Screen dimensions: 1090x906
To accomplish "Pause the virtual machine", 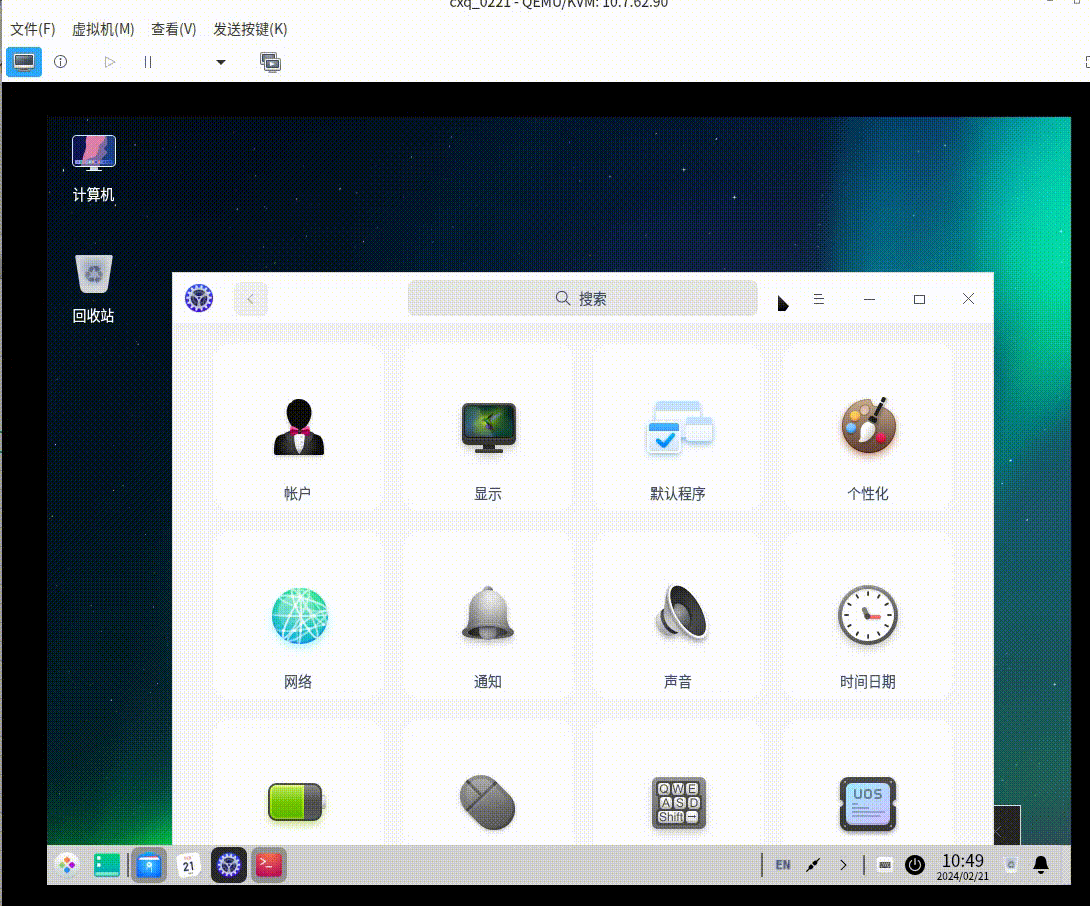I will [x=148, y=62].
